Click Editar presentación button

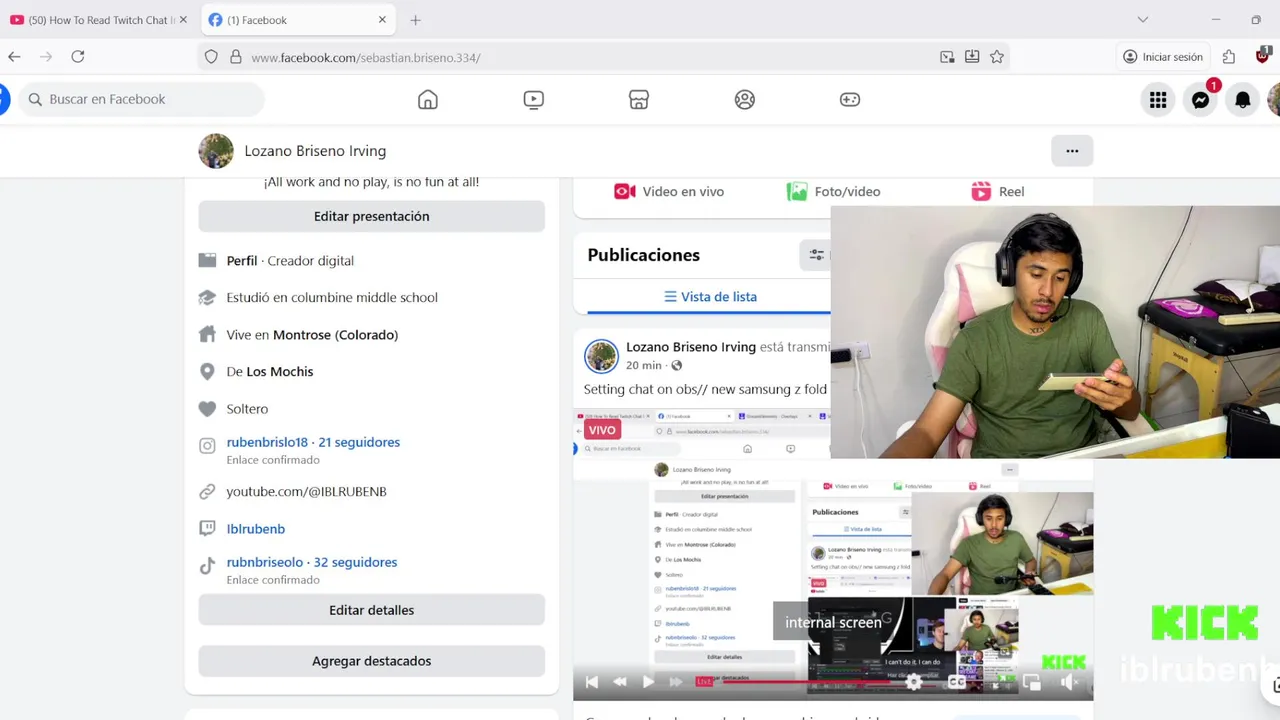pyautogui.click(x=372, y=216)
